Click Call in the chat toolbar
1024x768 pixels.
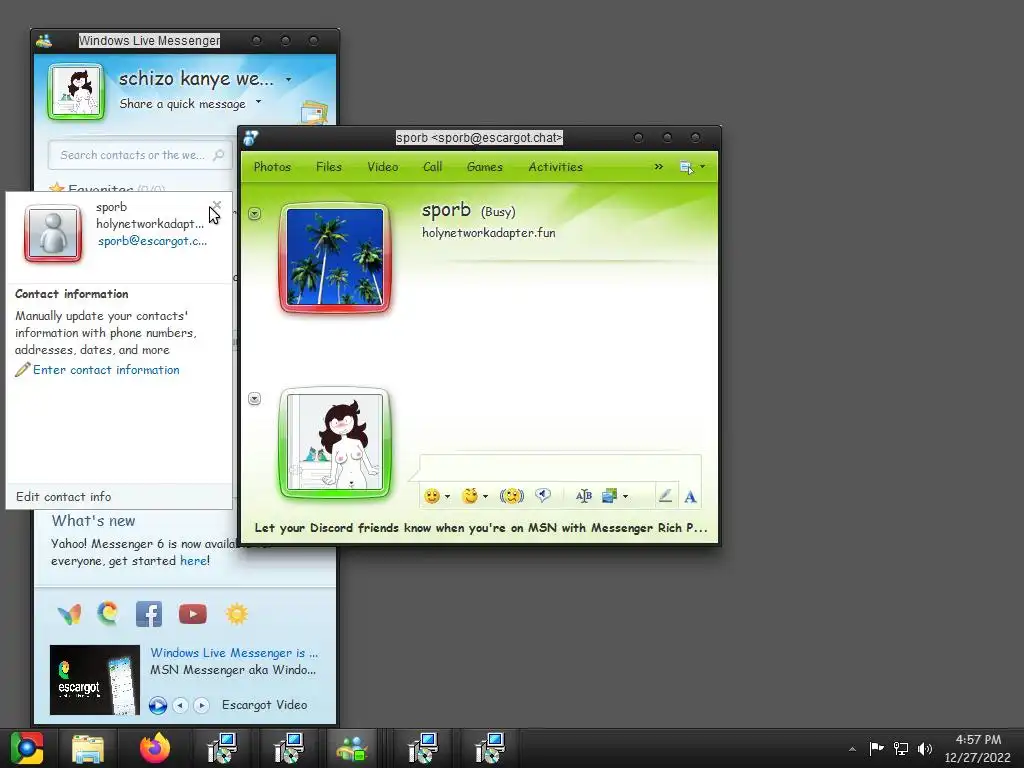coord(432,167)
